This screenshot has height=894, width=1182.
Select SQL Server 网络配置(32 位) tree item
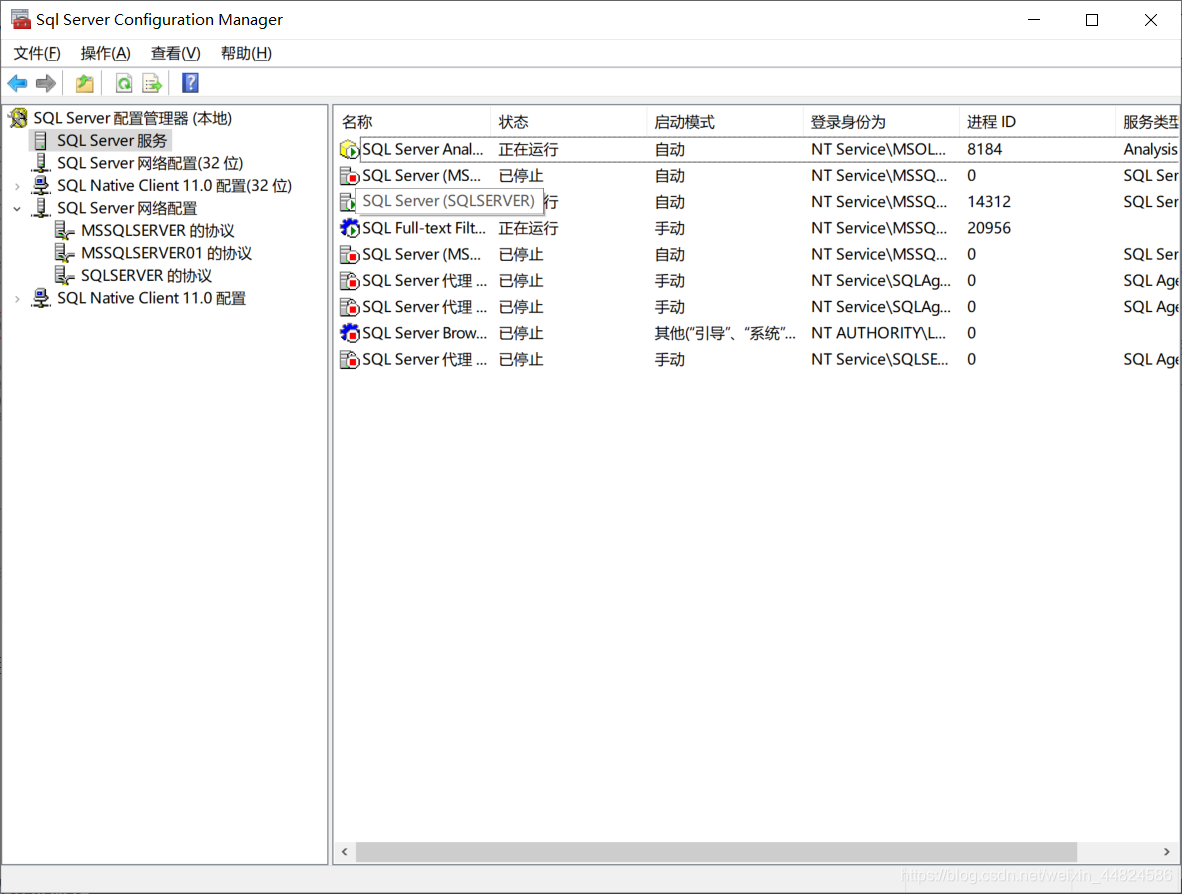tap(150, 163)
